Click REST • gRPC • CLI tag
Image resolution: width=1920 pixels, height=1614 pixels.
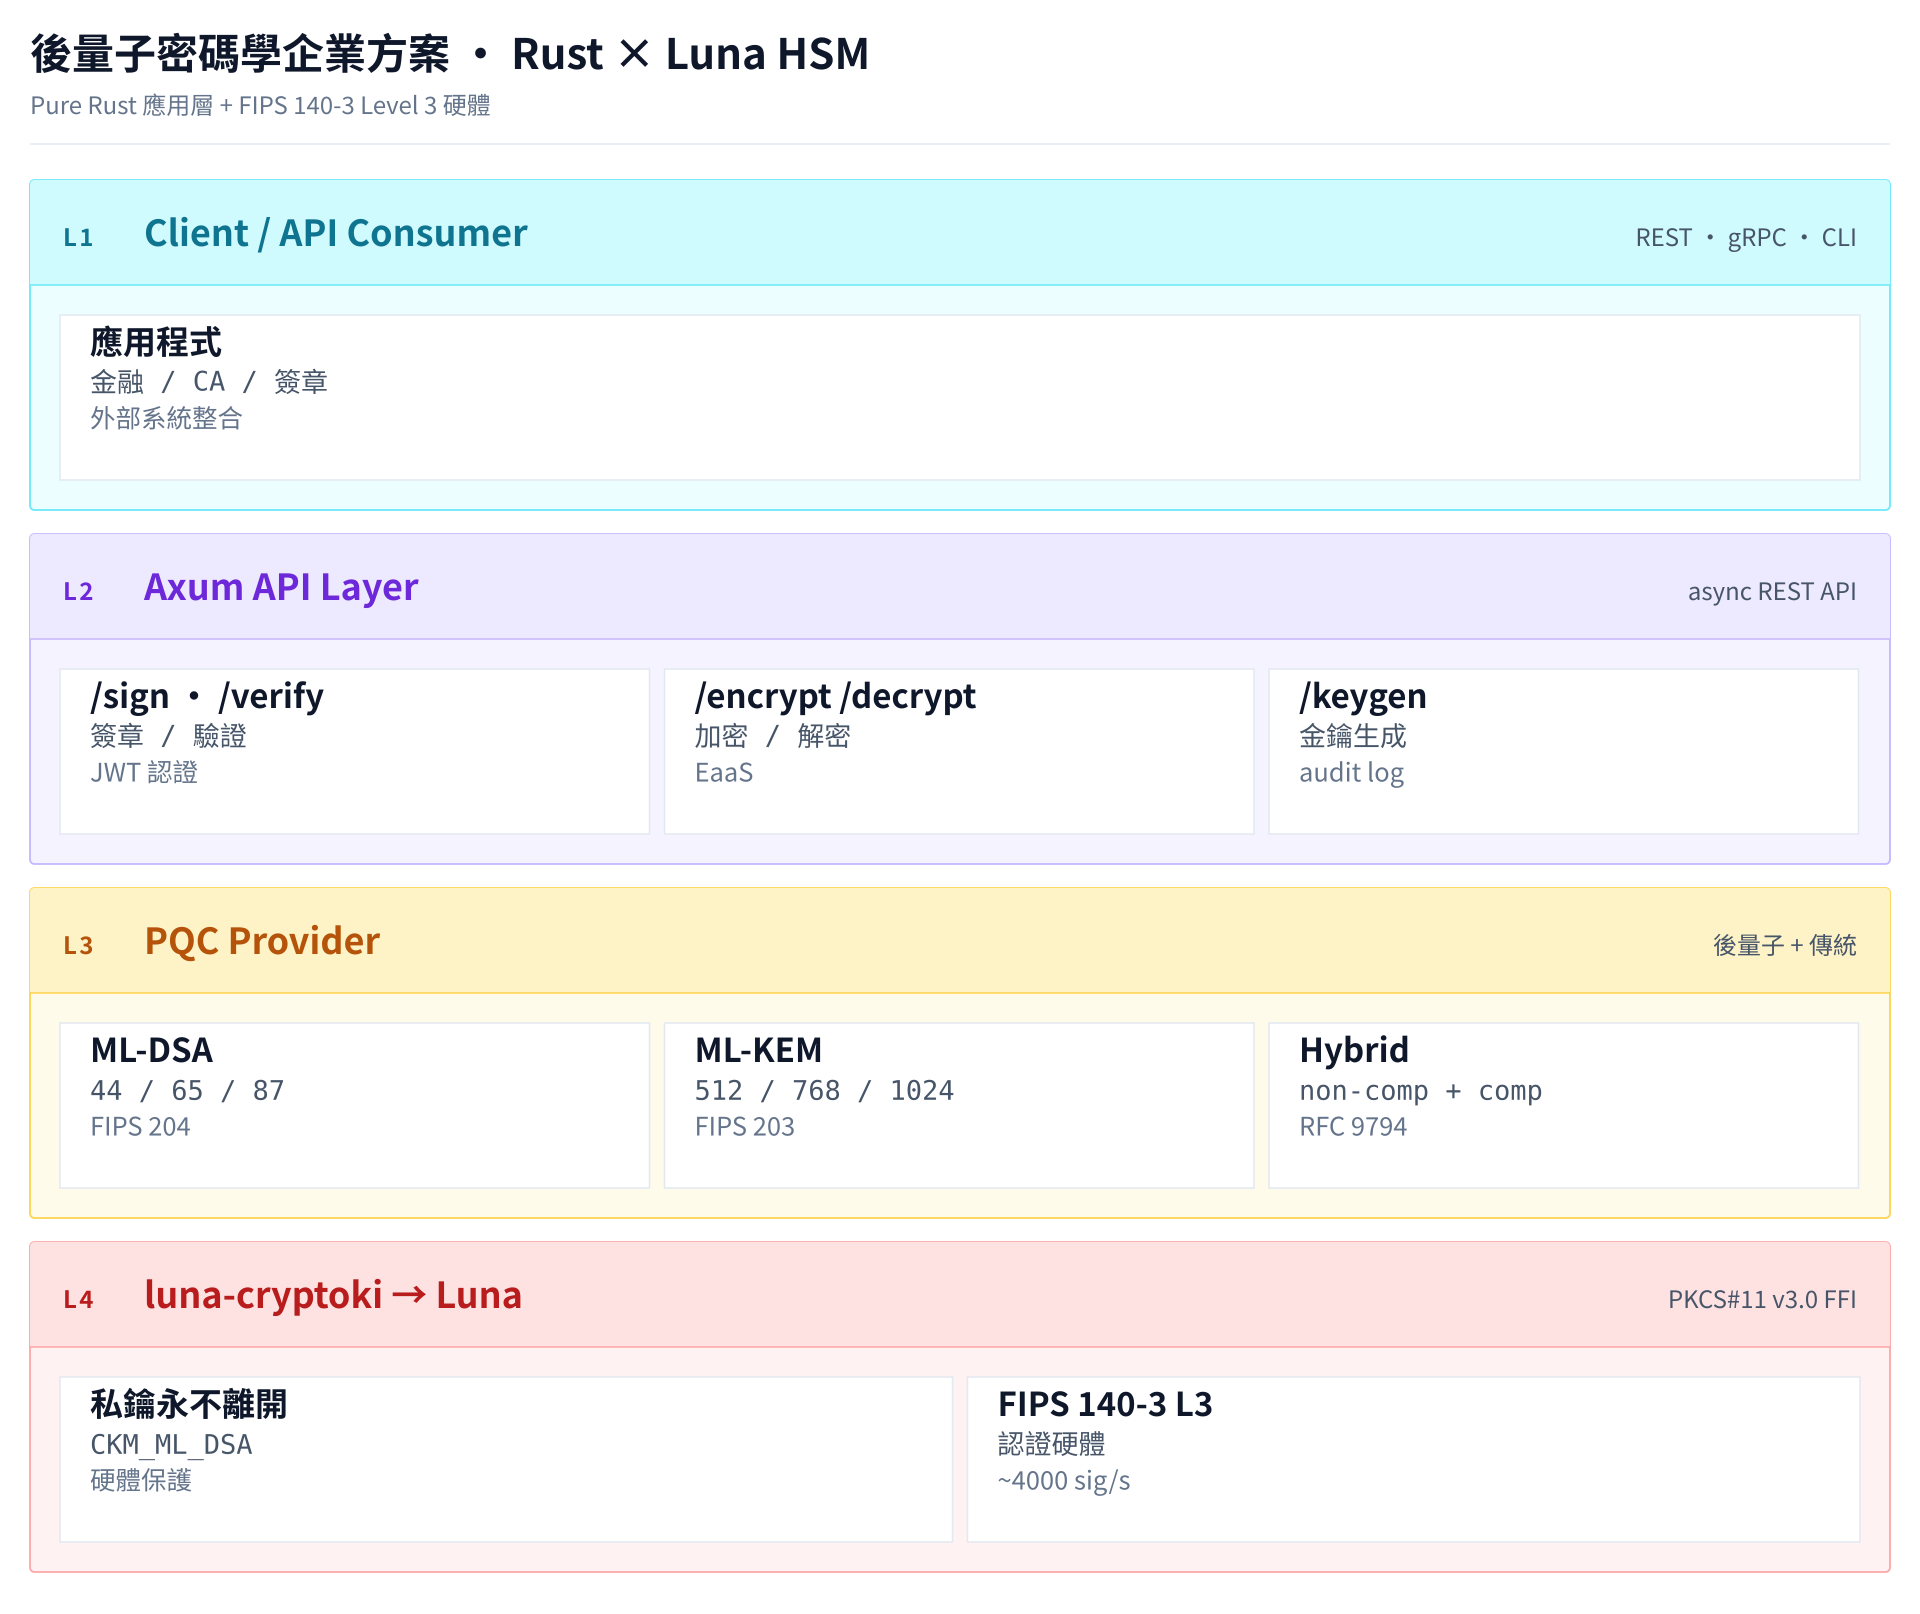(1746, 238)
